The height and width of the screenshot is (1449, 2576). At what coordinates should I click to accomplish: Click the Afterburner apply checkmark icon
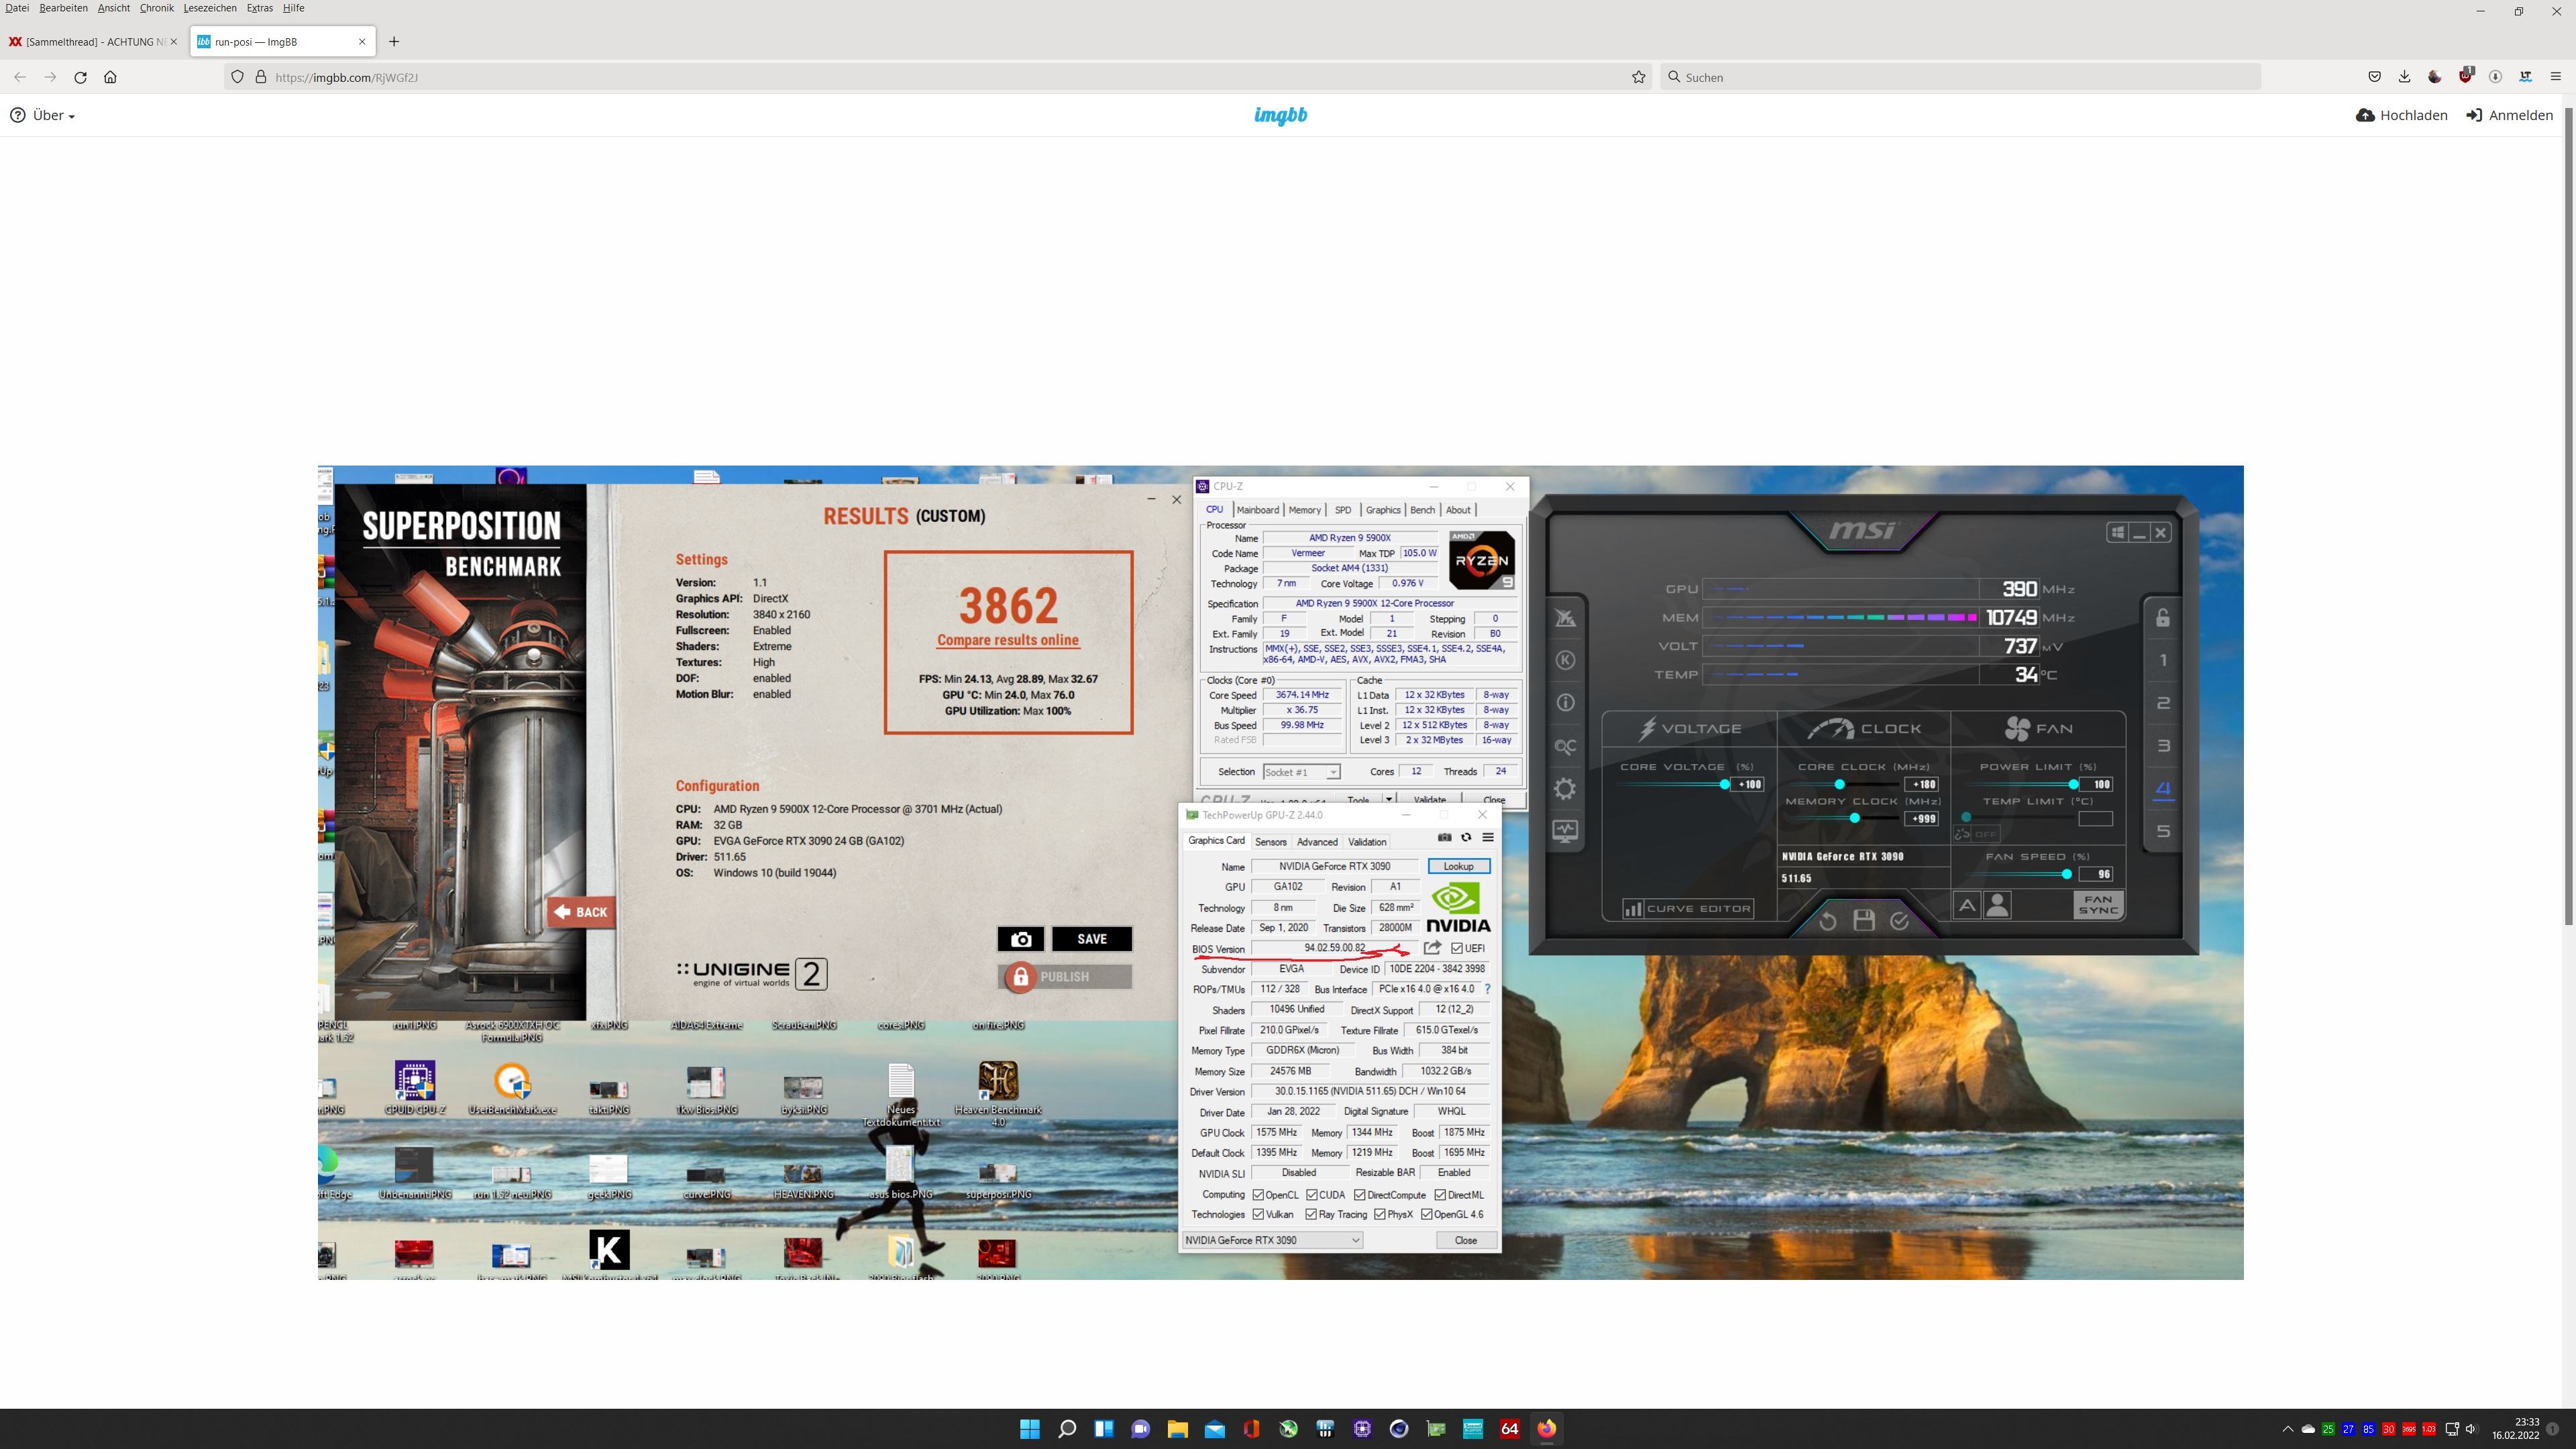[x=1899, y=921]
